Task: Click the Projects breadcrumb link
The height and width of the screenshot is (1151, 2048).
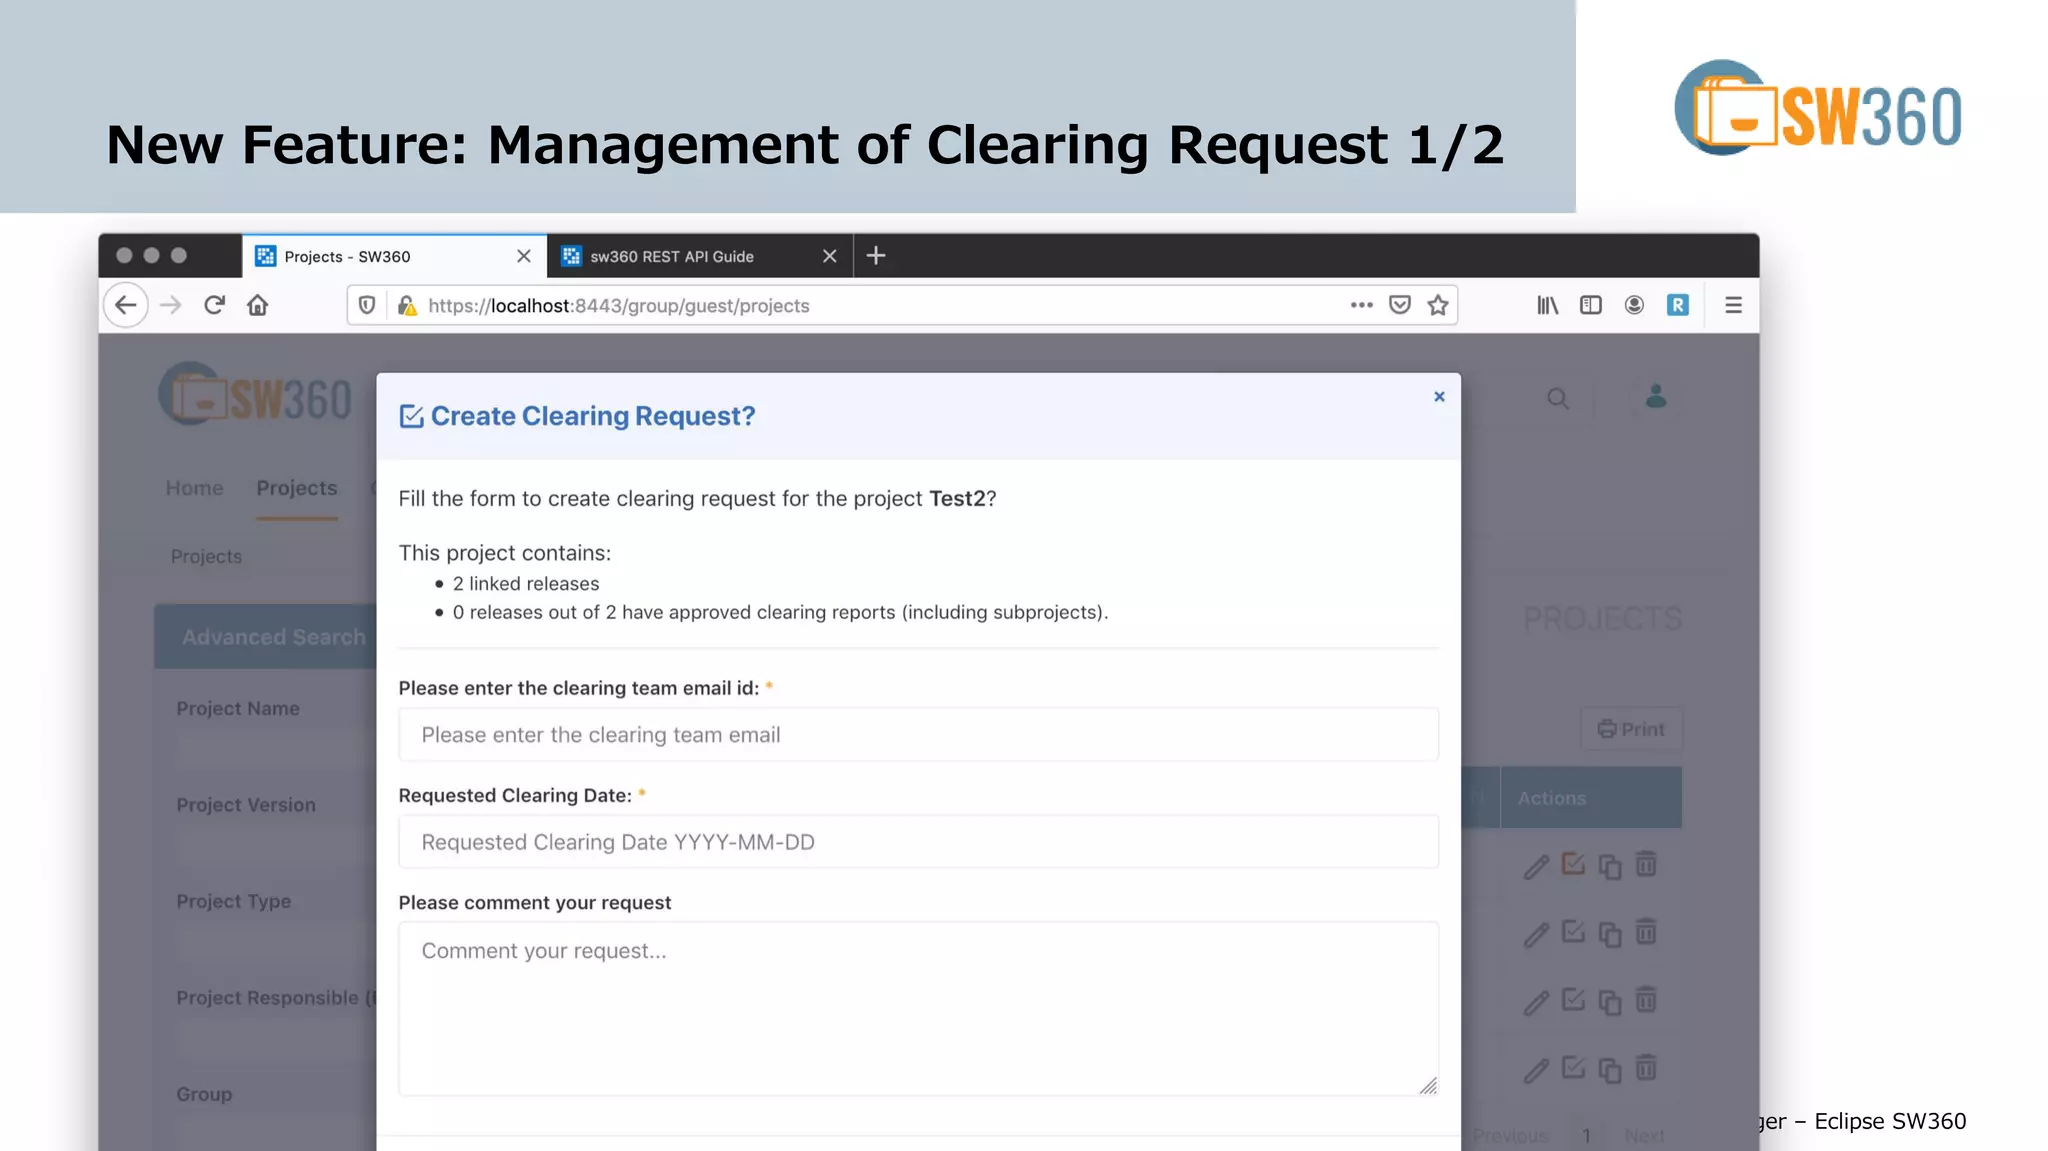Action: (206, 556)
